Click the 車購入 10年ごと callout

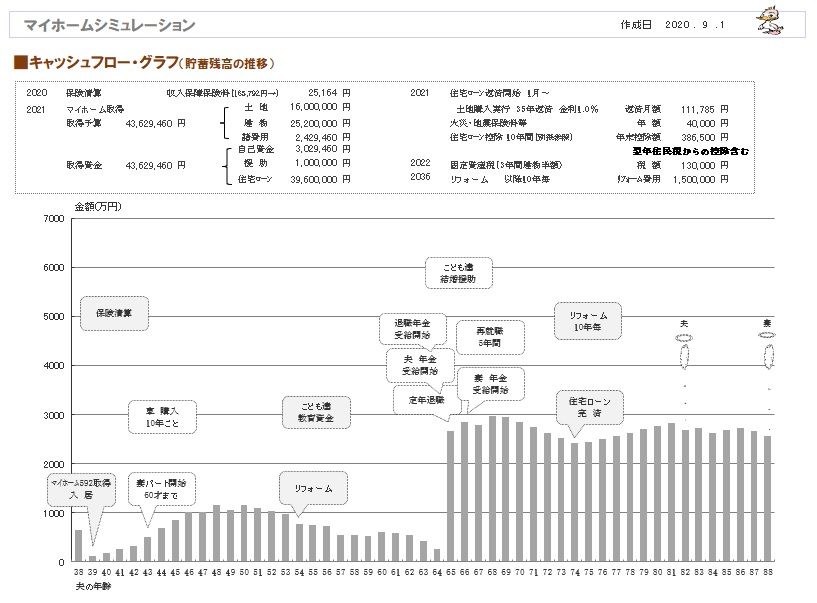point(162,416)
